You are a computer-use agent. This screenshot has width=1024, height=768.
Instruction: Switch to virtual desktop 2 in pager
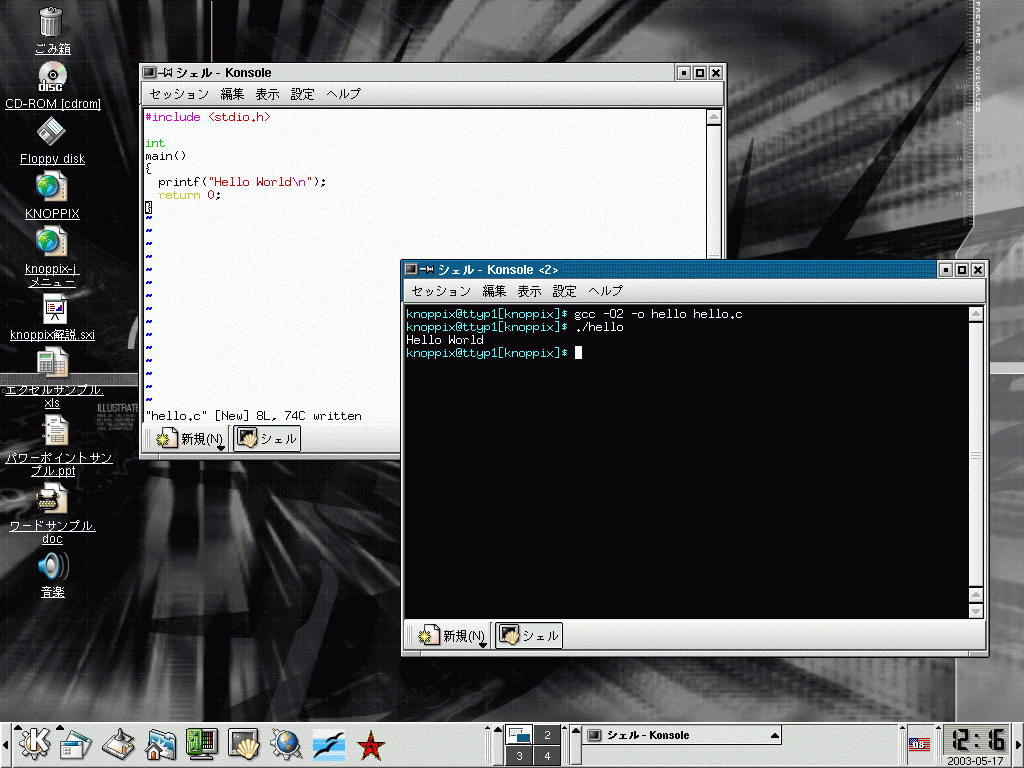coord(547,735)
